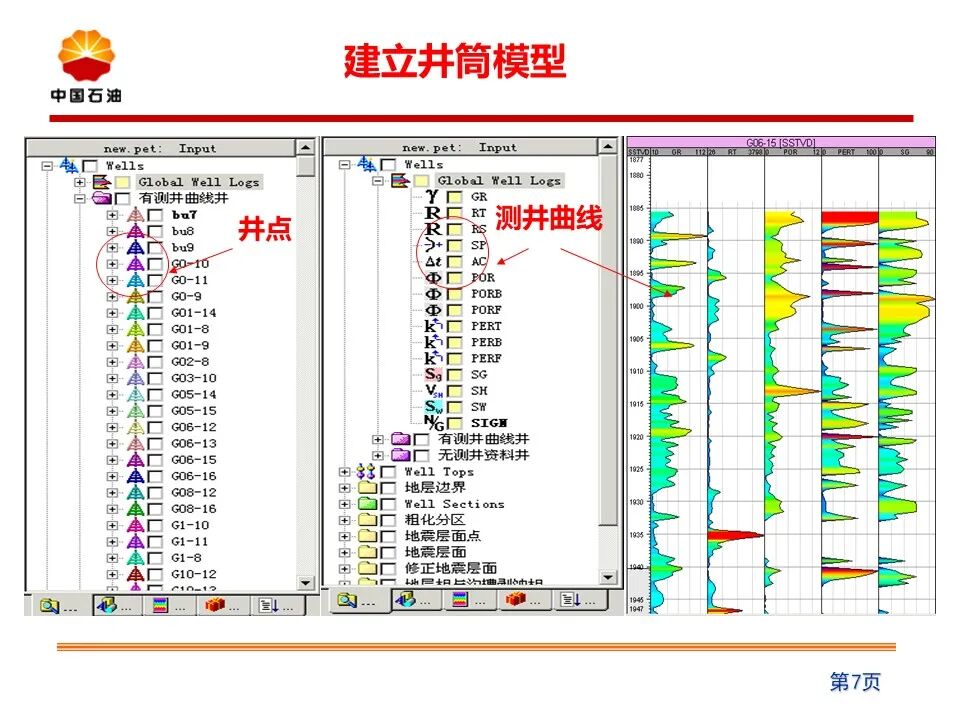
Task: Check the Well Tops checkbox
Action: point(388,471)
